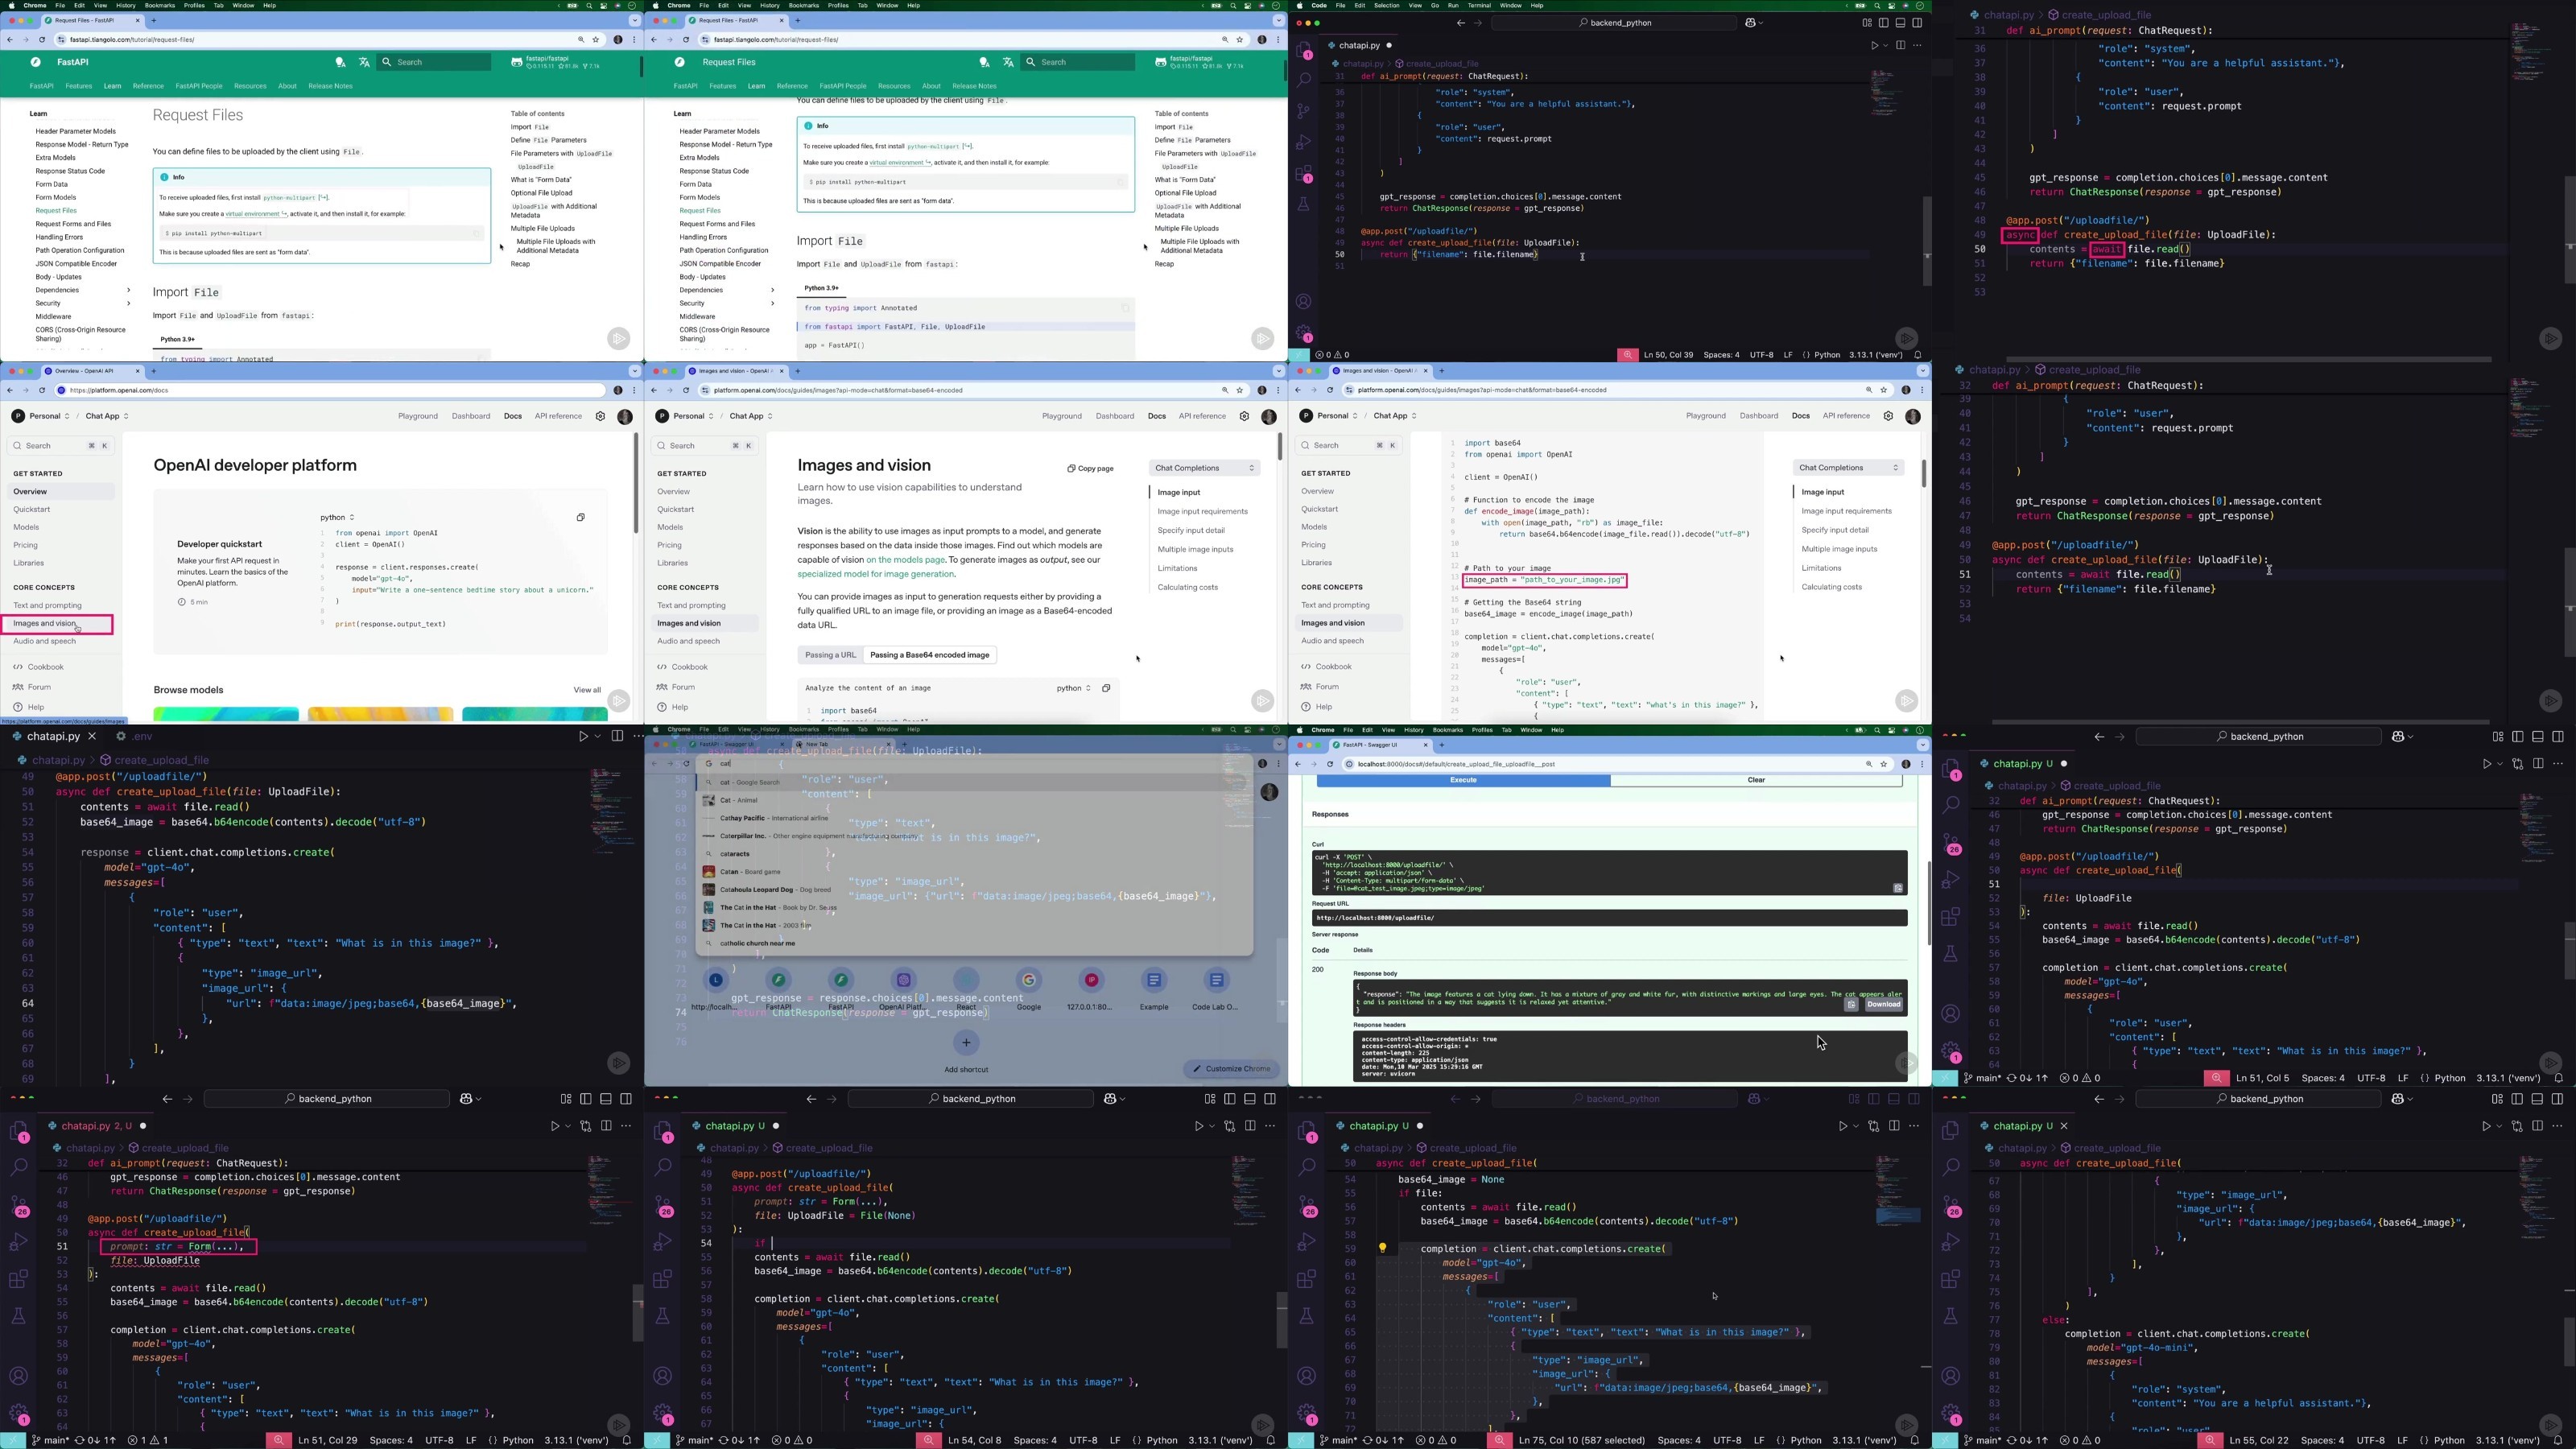Click remote window indicator in status bar with Ln 55, Col 22
The width and height of the screenshot is (2576, 1449).
[x=1945, y=1440]
